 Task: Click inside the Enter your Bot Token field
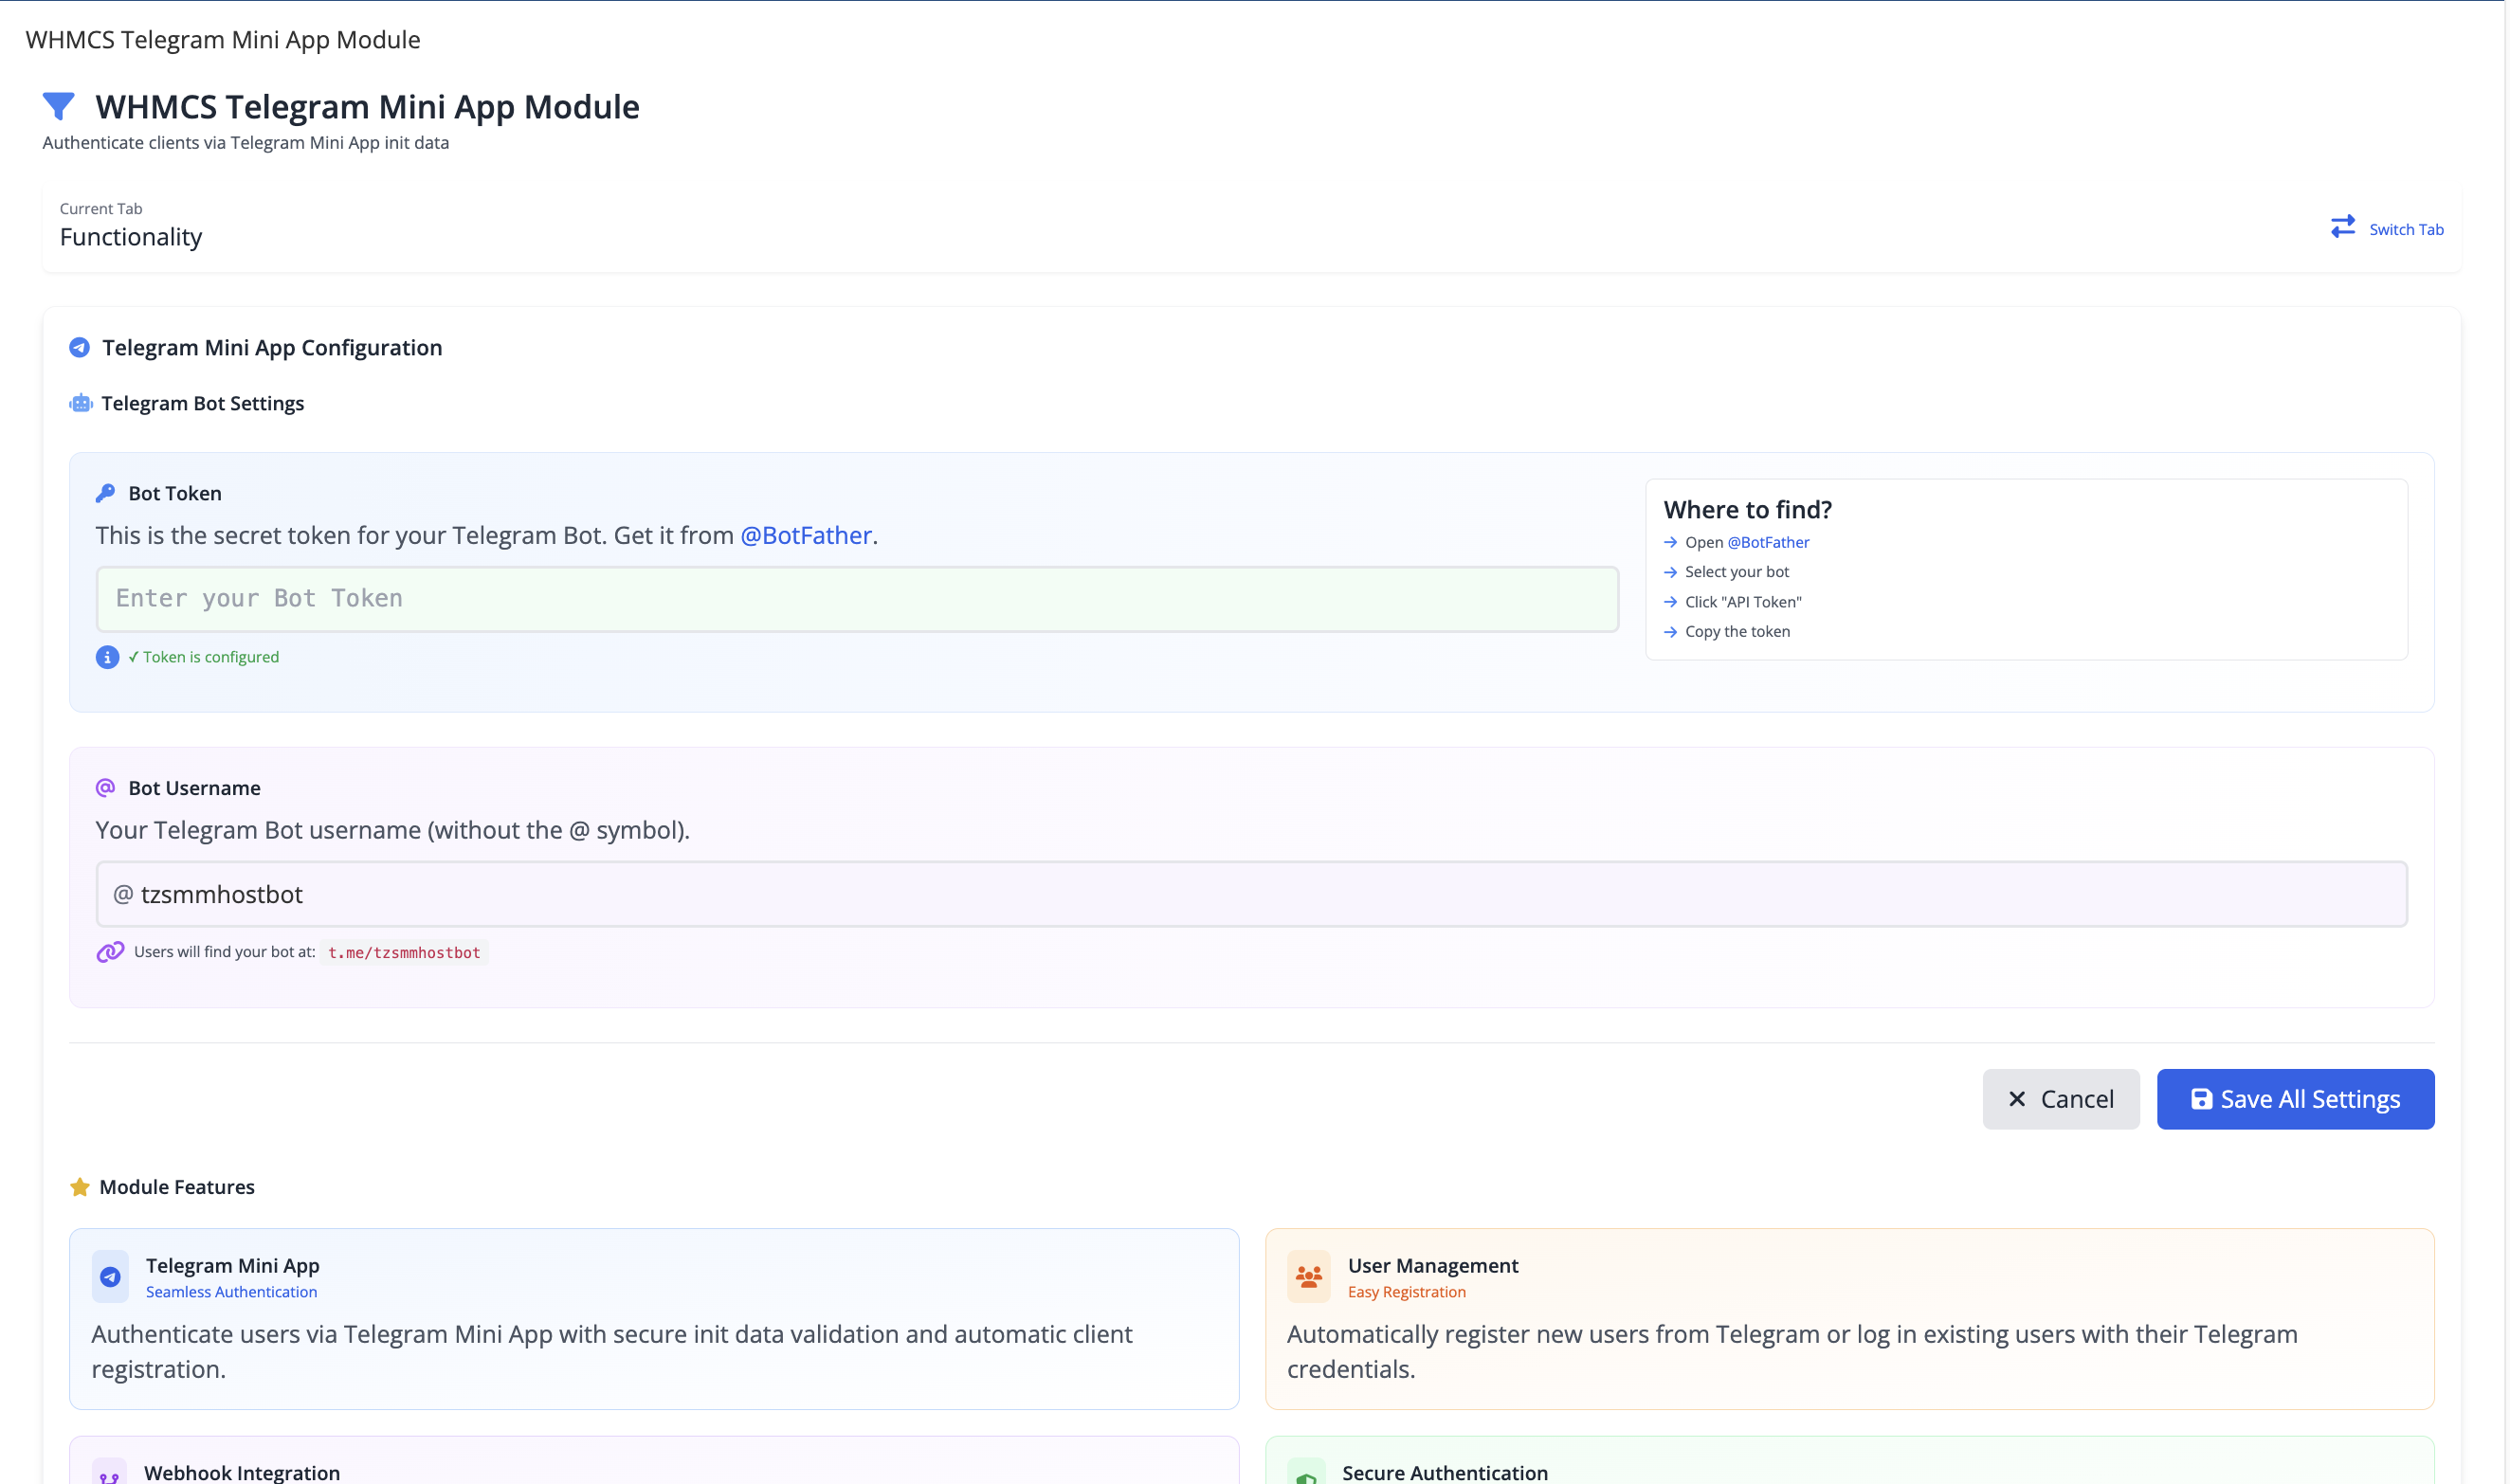coord(856,598)
